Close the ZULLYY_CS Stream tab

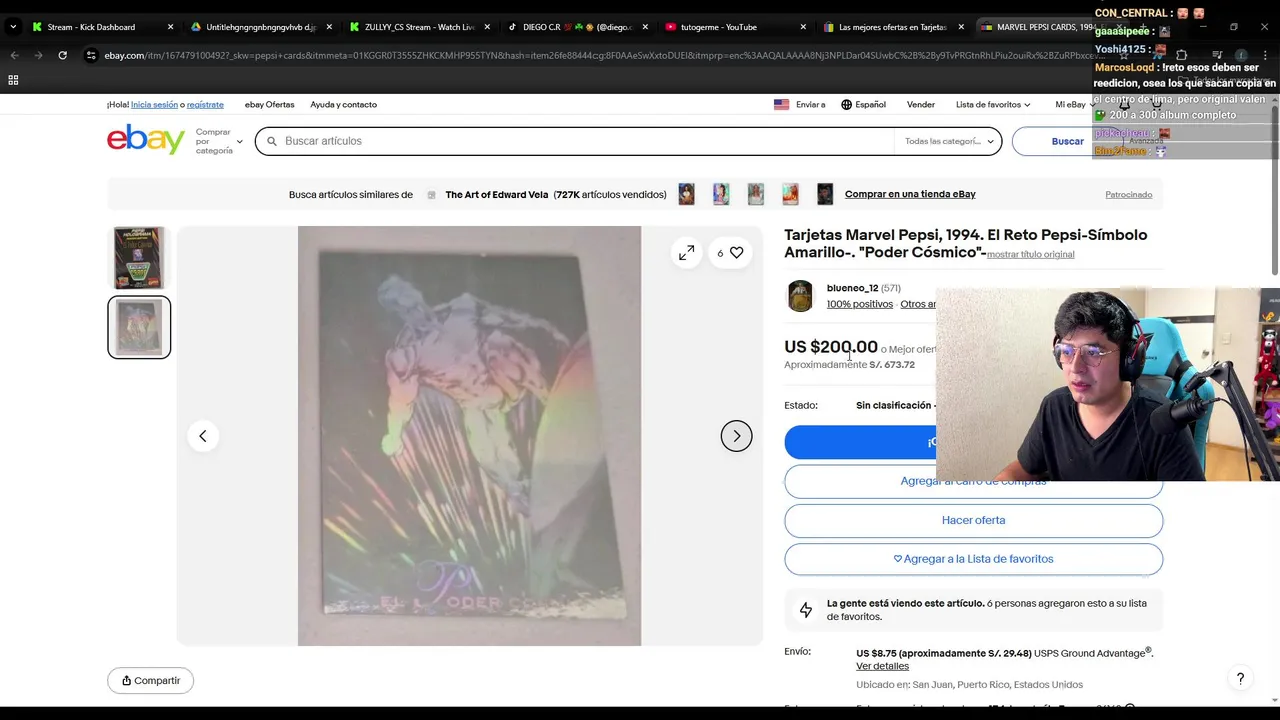[x=487, y=27]
